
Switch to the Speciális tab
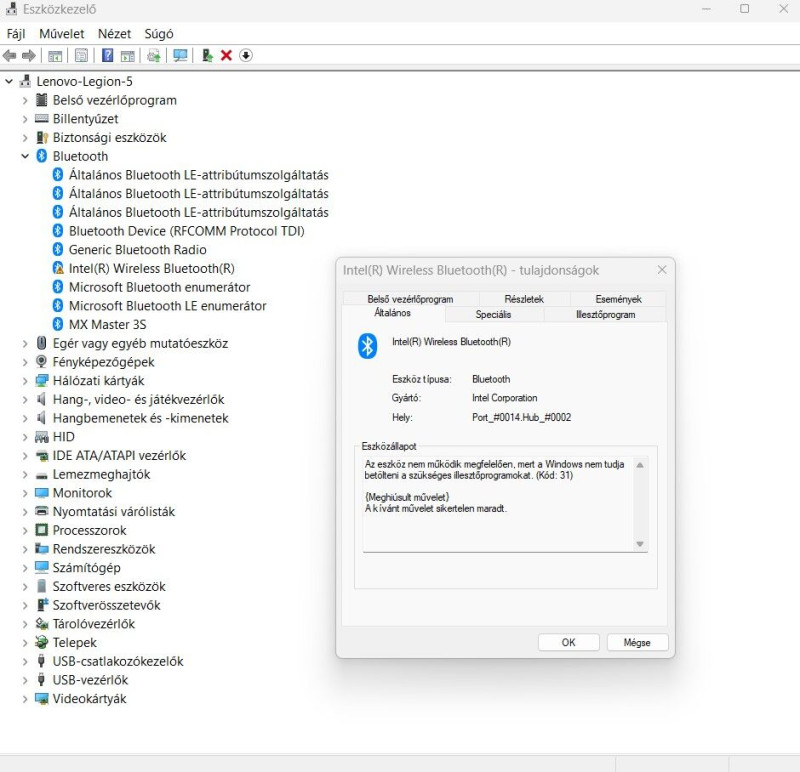point(493,314)
